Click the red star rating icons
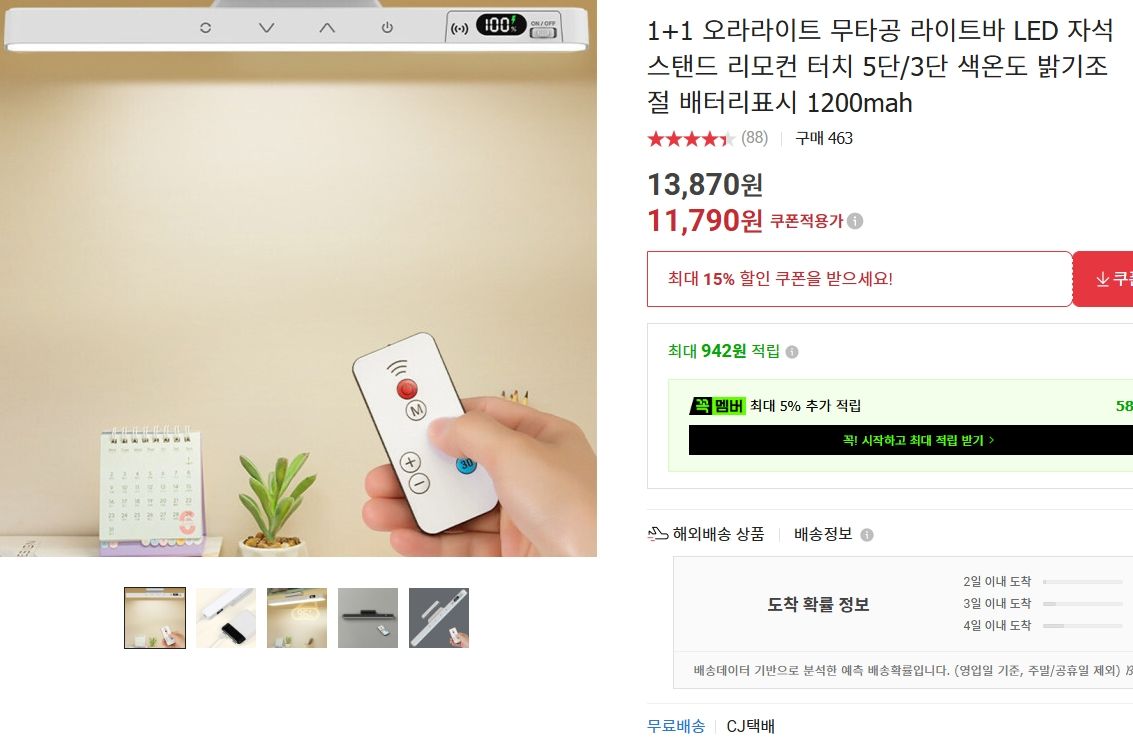The height and width of the screenshot is (748, 1133). [x=691, y=138]
